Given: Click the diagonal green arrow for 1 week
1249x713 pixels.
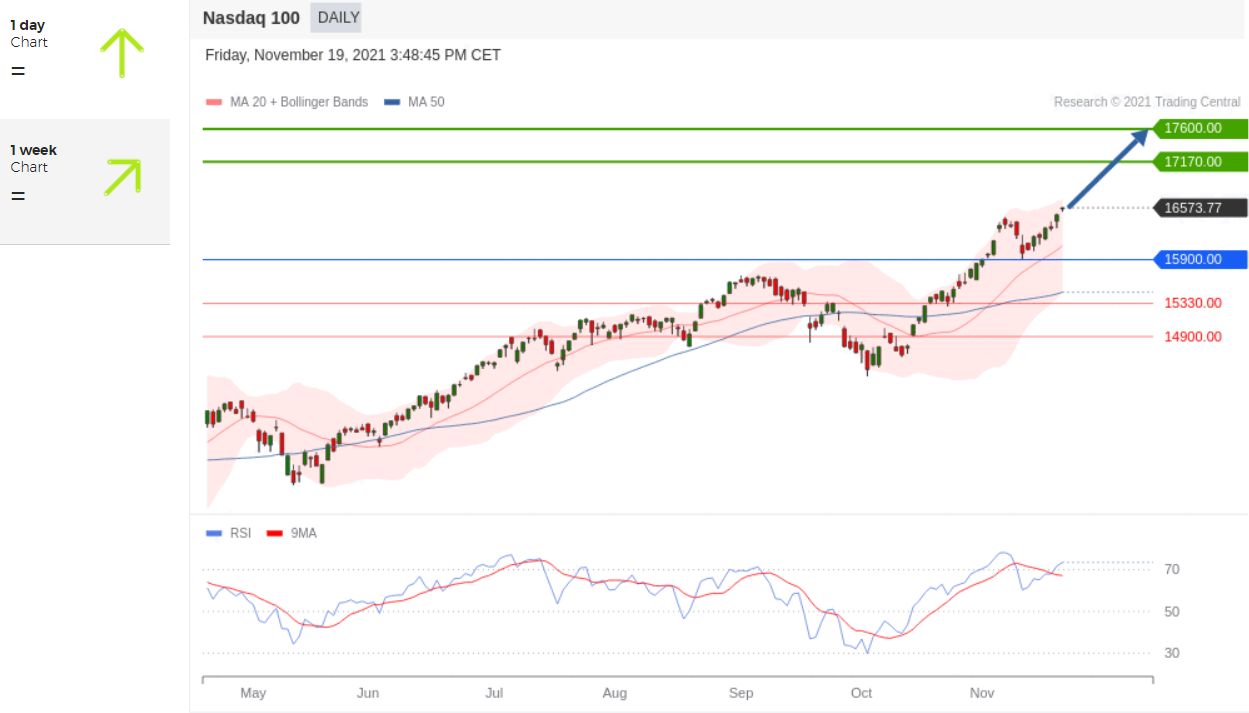Looking at the screenshot, I should (122, 177).
